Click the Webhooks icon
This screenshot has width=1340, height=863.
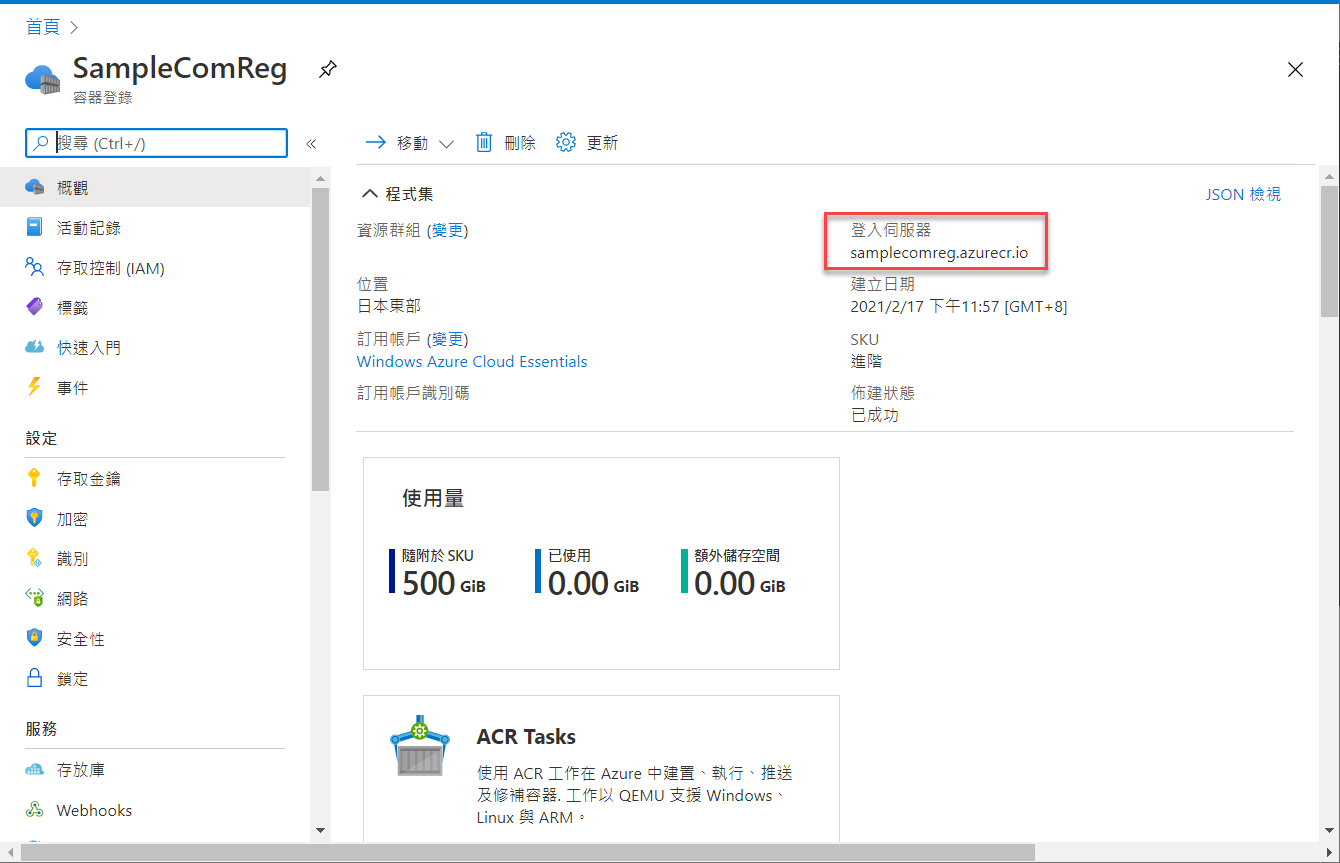(35, 810)
